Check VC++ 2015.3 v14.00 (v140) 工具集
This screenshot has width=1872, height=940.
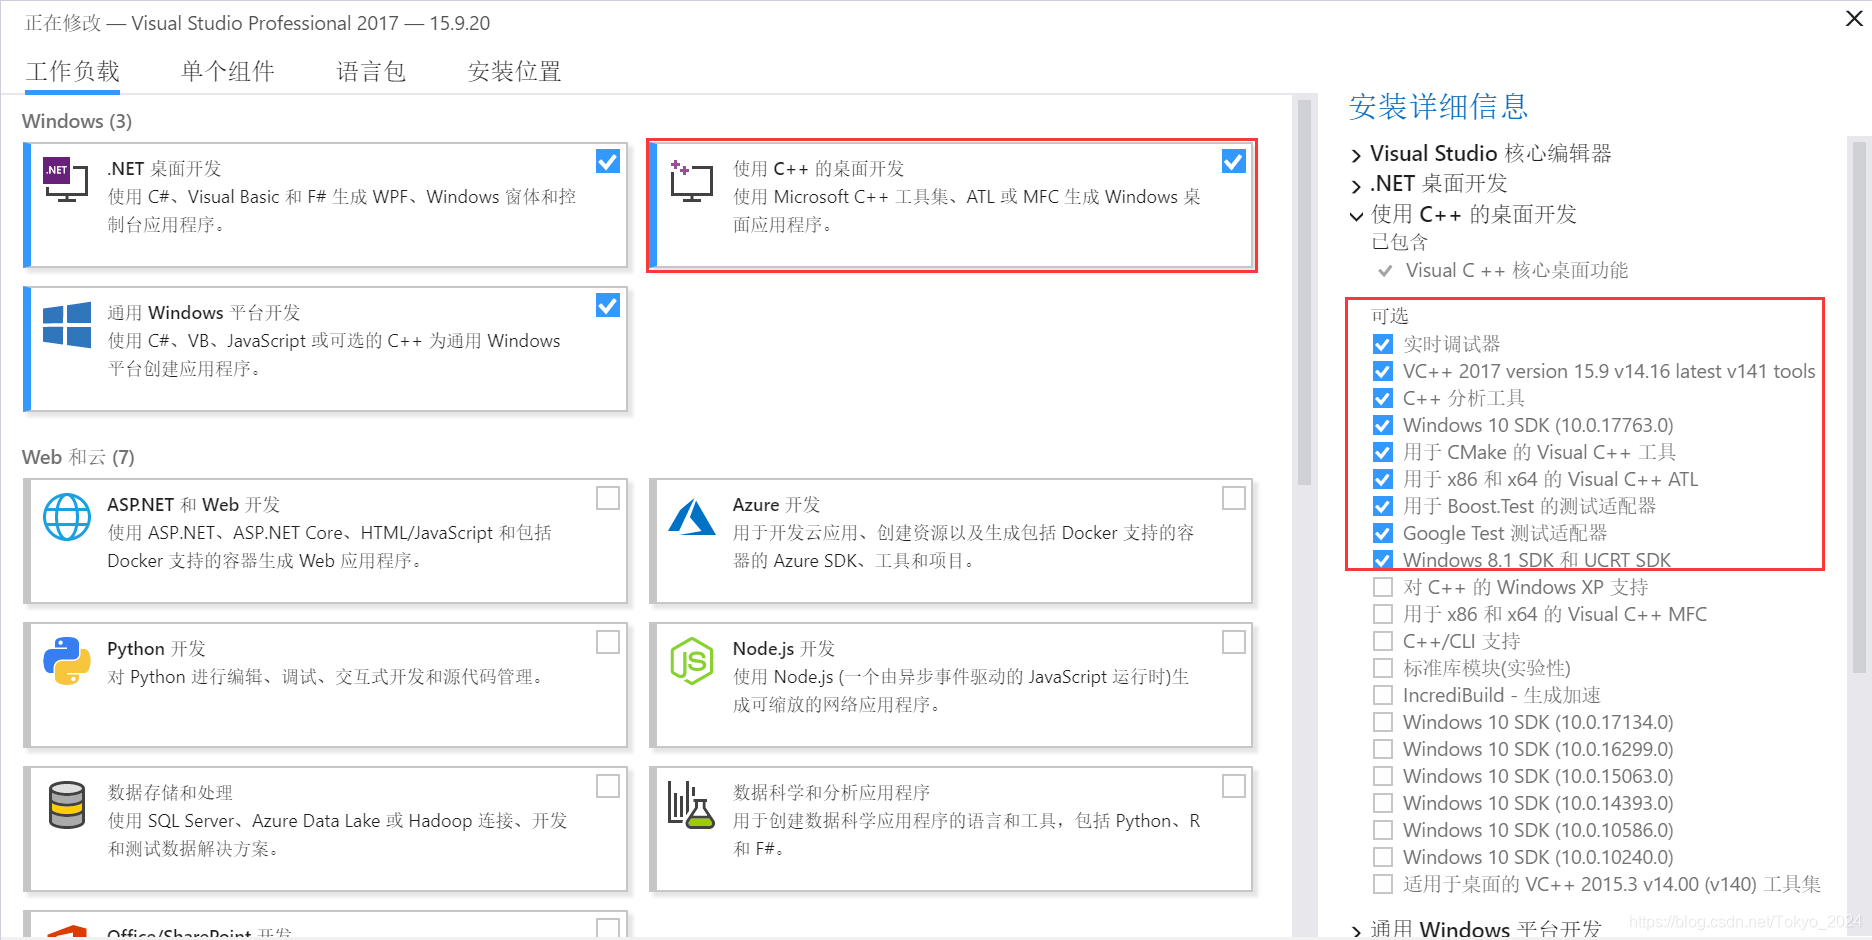(1383, 884)
